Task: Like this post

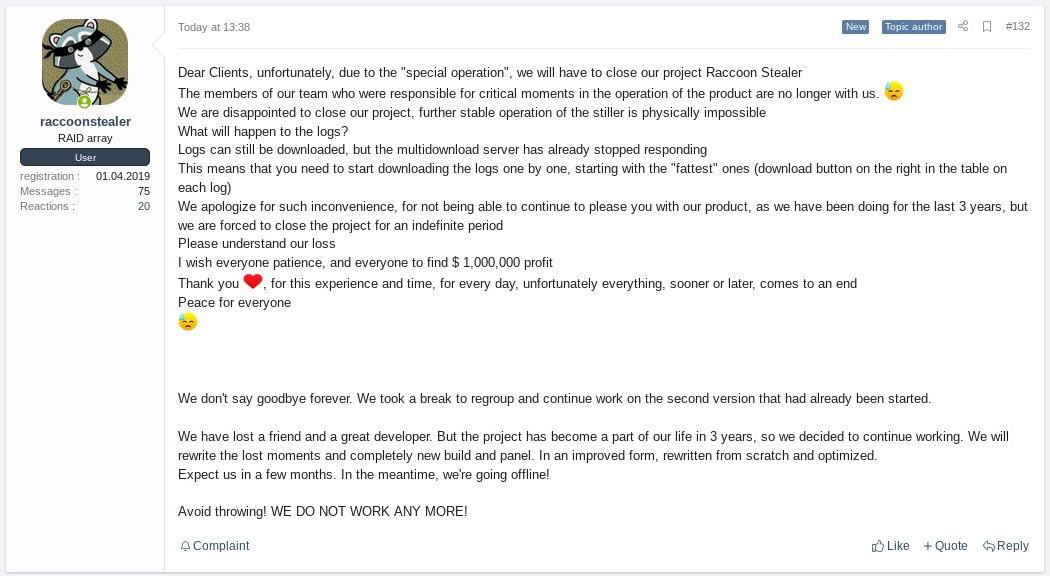Action: click(891, 546)
